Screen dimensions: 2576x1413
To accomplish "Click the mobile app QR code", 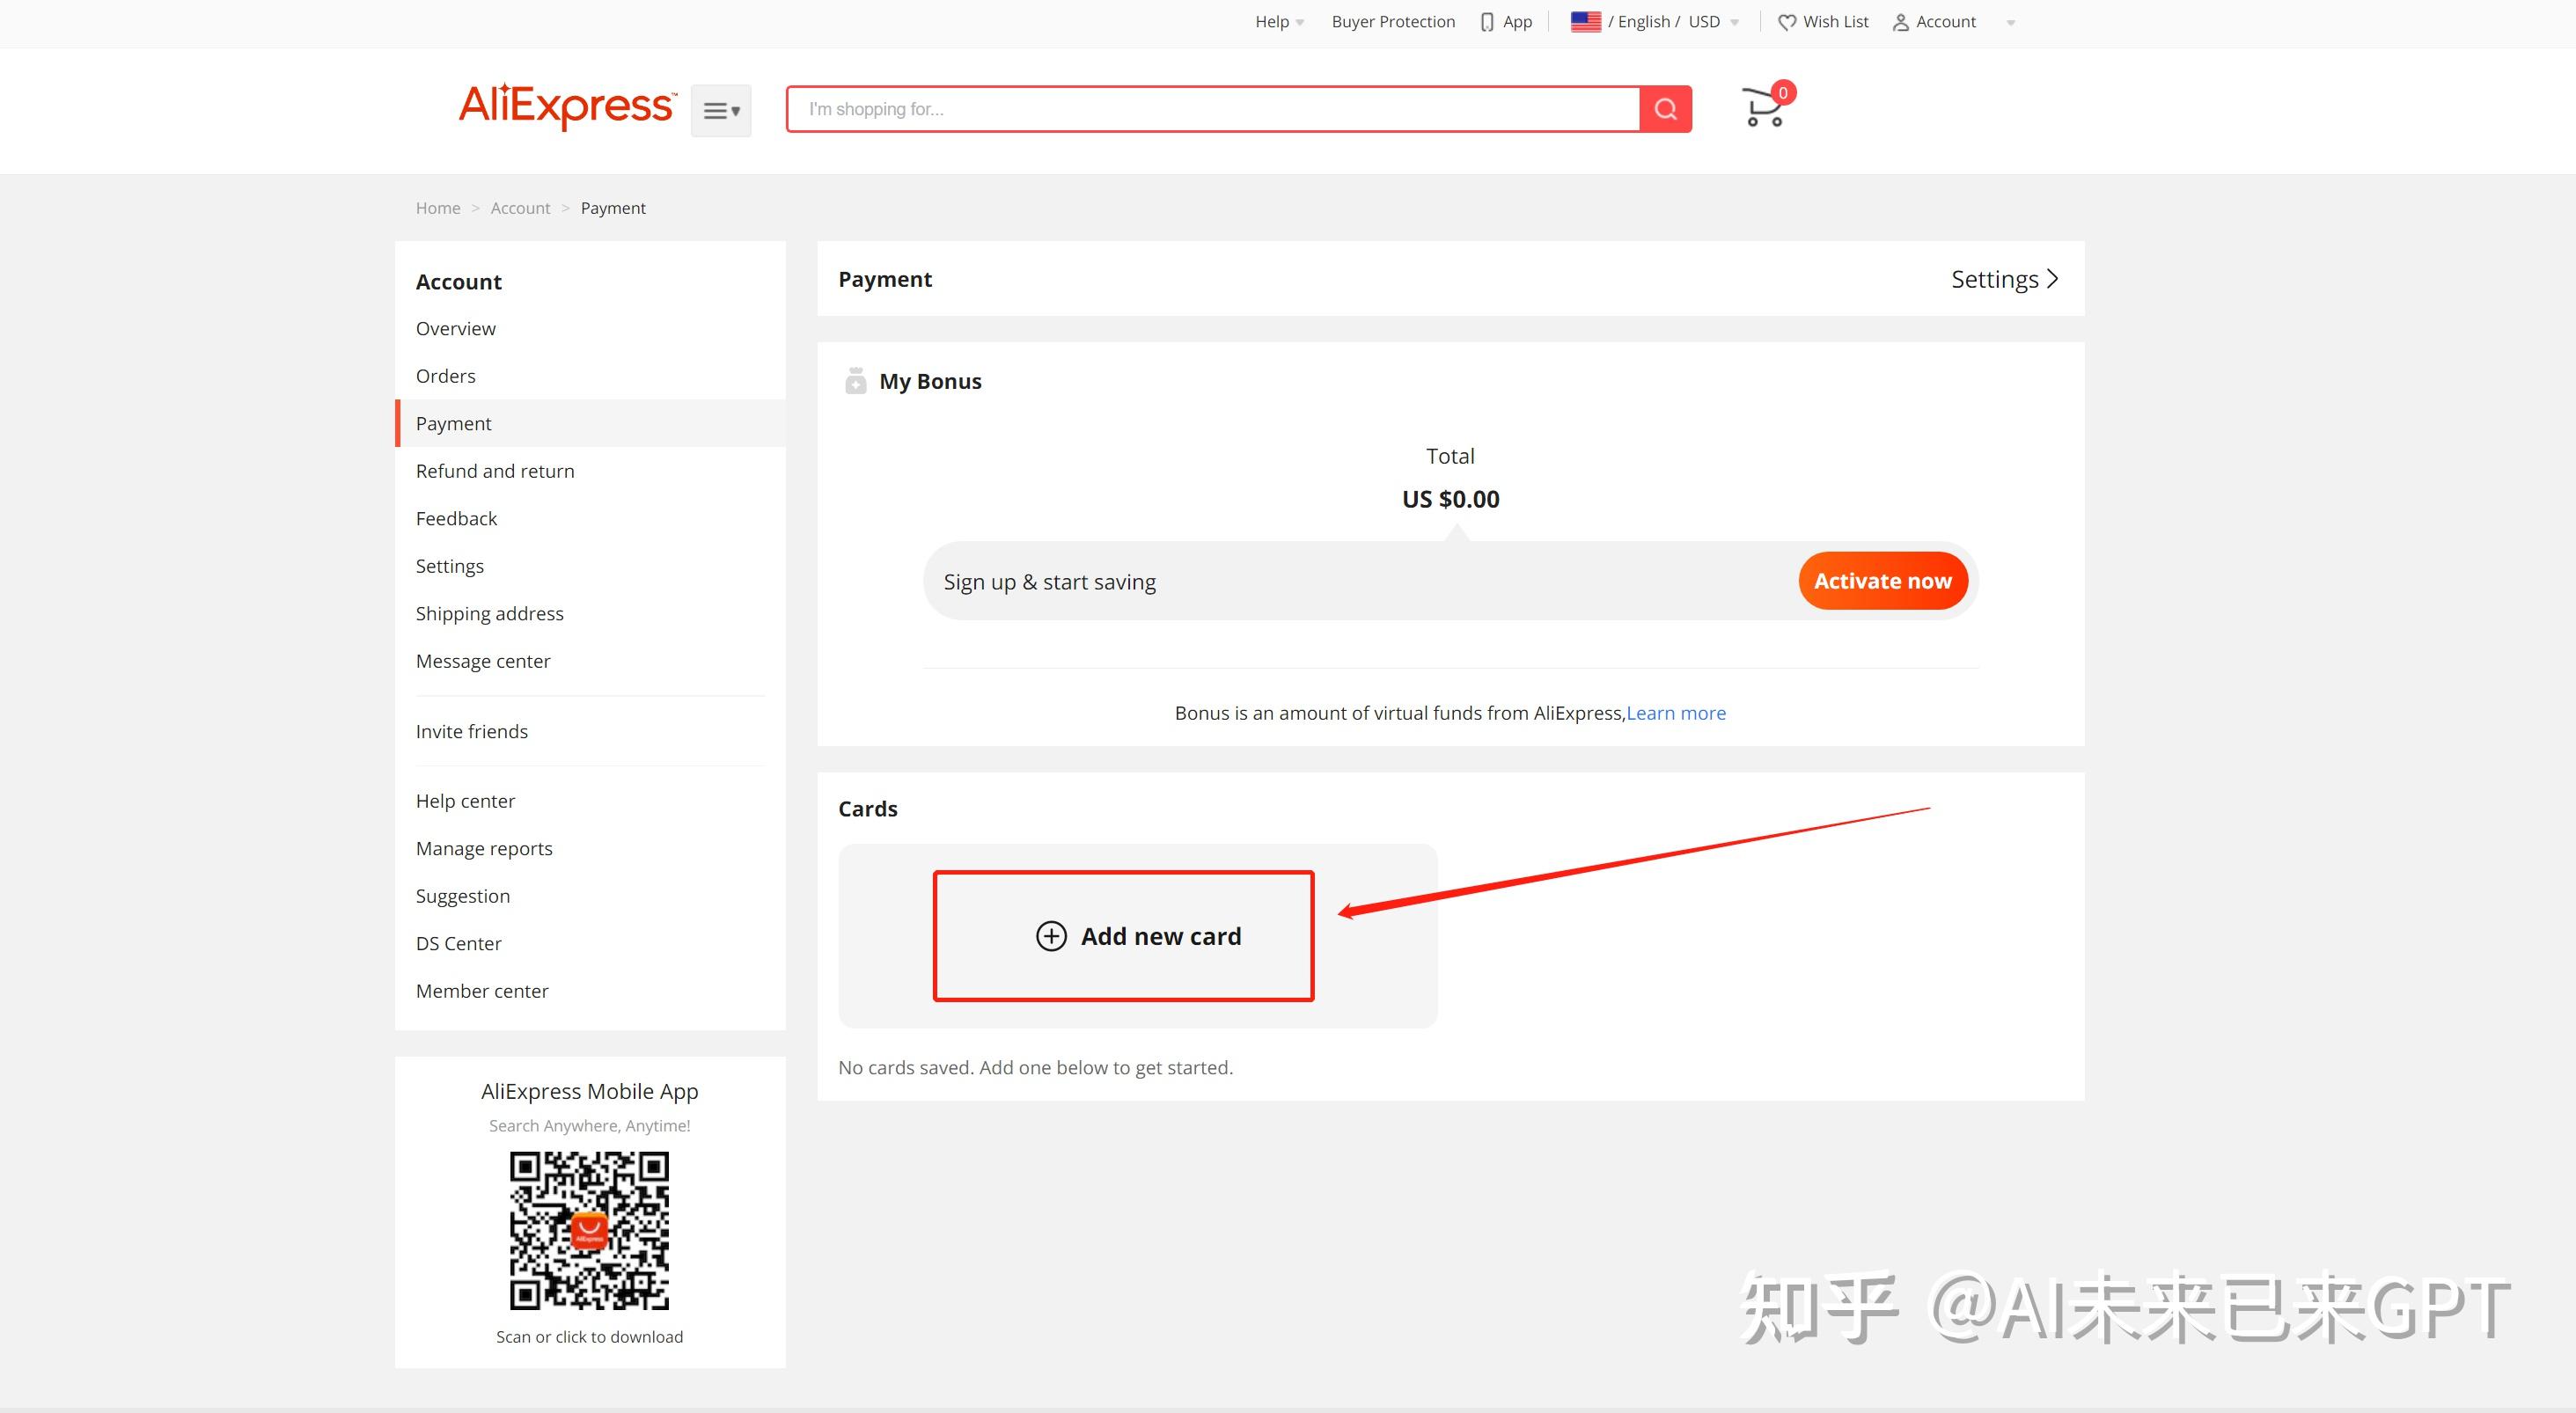I will pos(589,1230).
